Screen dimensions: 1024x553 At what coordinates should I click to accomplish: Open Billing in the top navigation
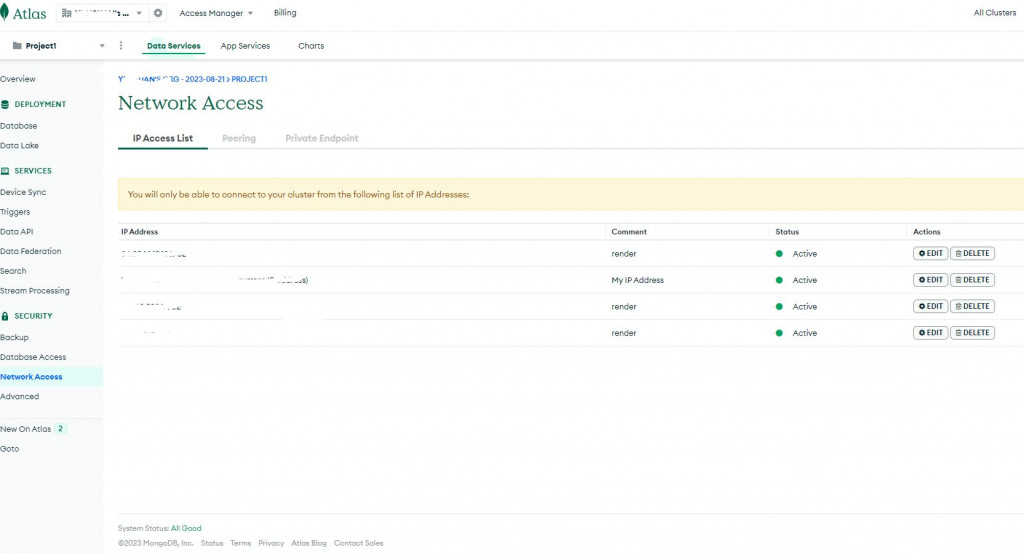click(x=285, y=13)
